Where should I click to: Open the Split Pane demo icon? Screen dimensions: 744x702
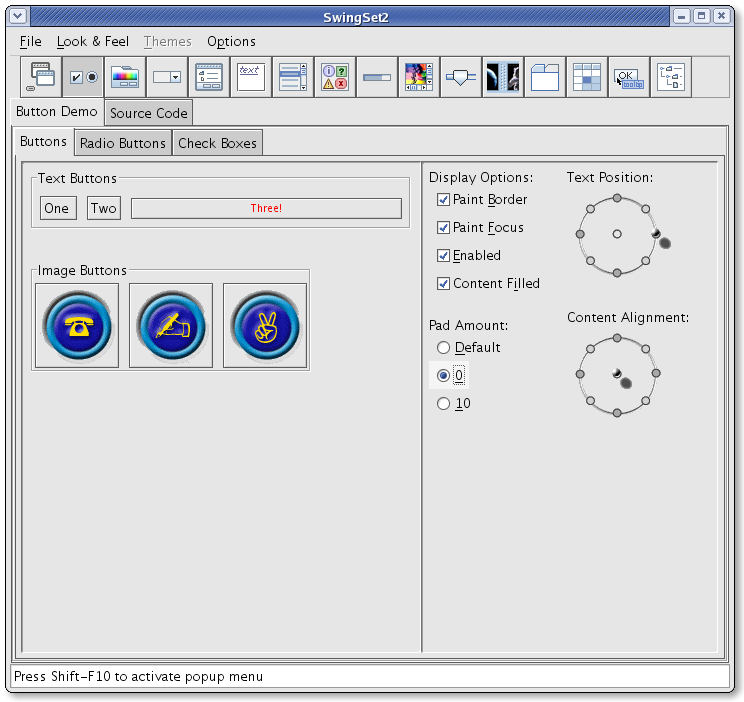[x=503, y=77]
